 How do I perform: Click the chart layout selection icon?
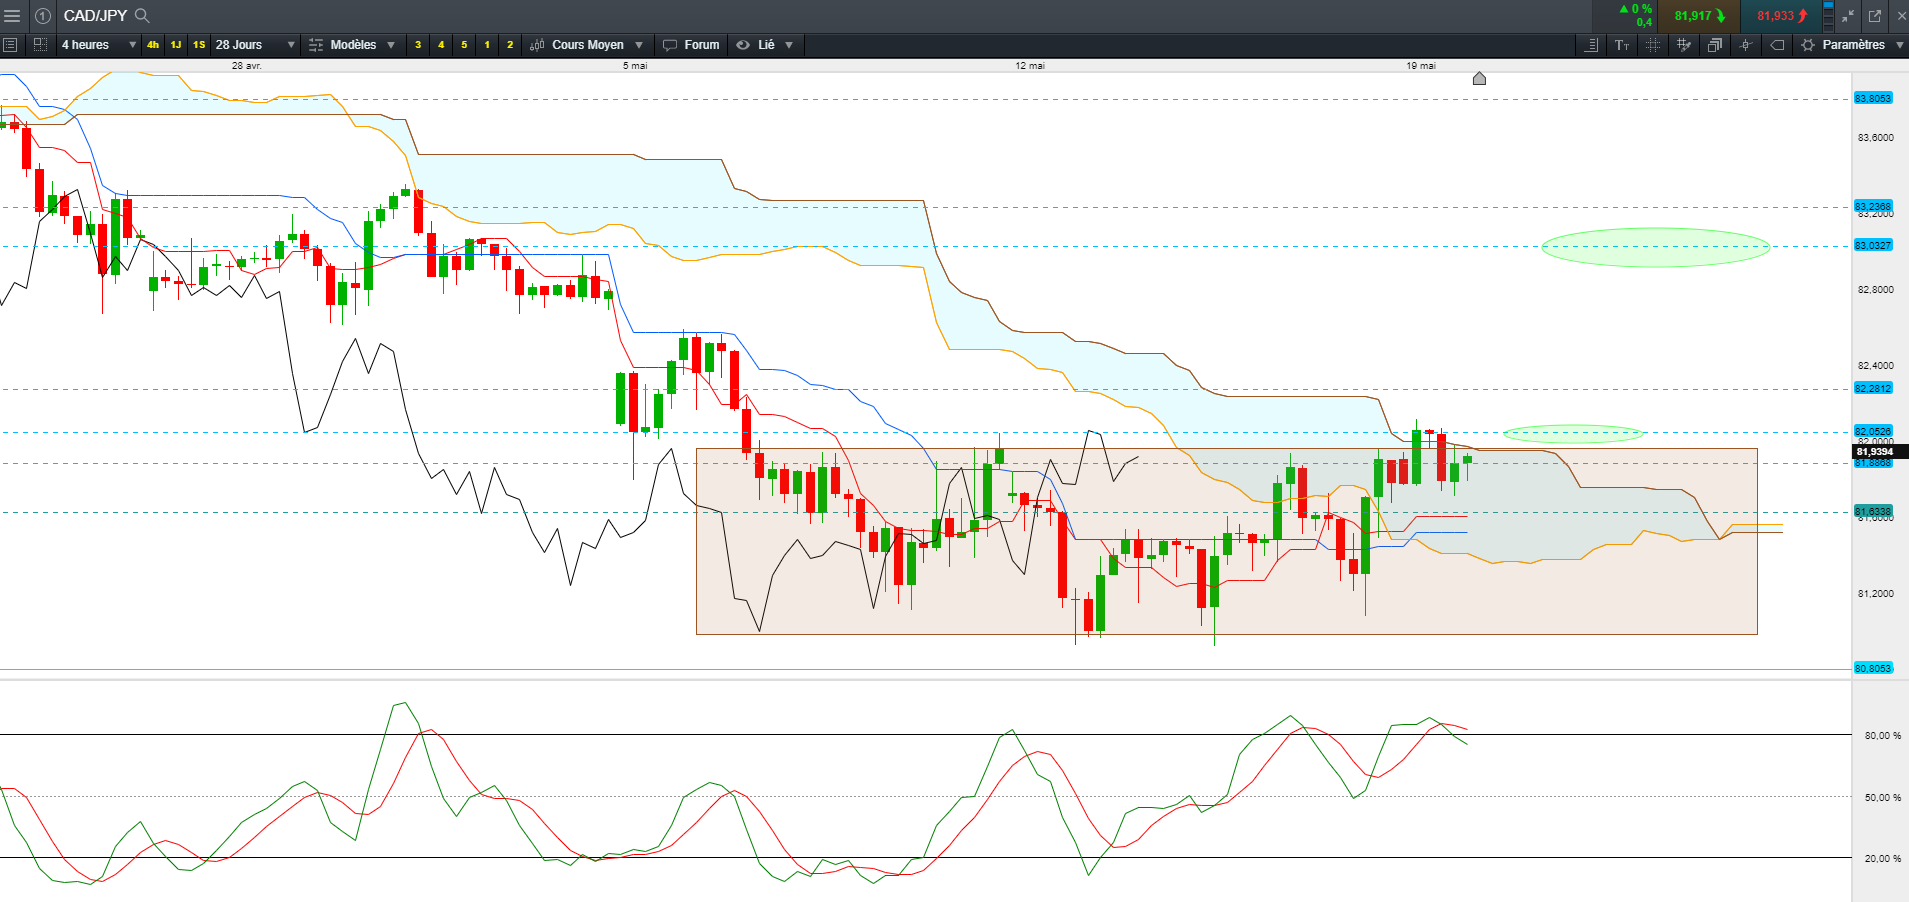(40, 45)
